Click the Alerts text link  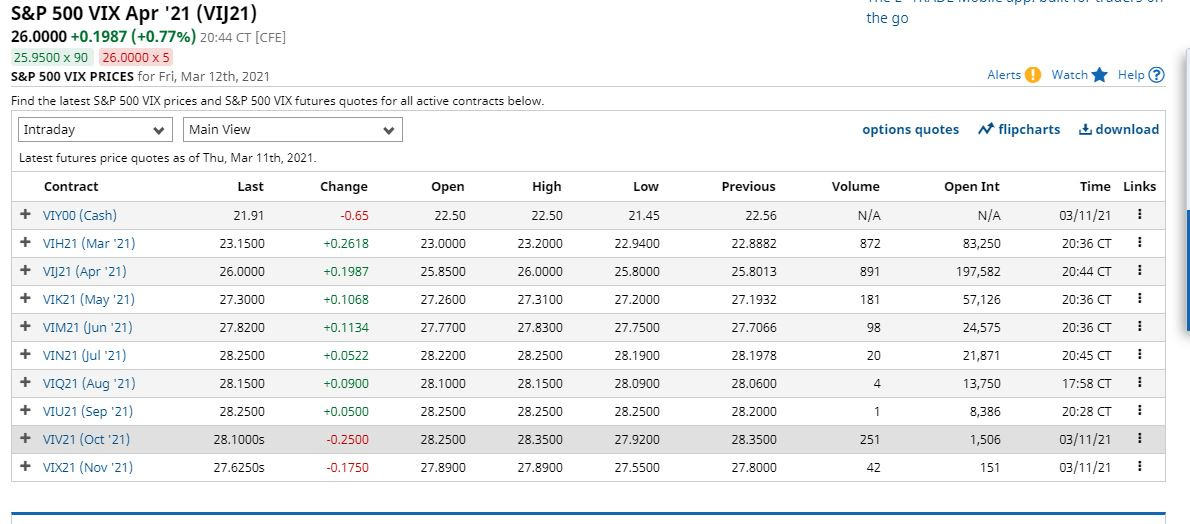pyautogui.click(x=1003, y=74)
